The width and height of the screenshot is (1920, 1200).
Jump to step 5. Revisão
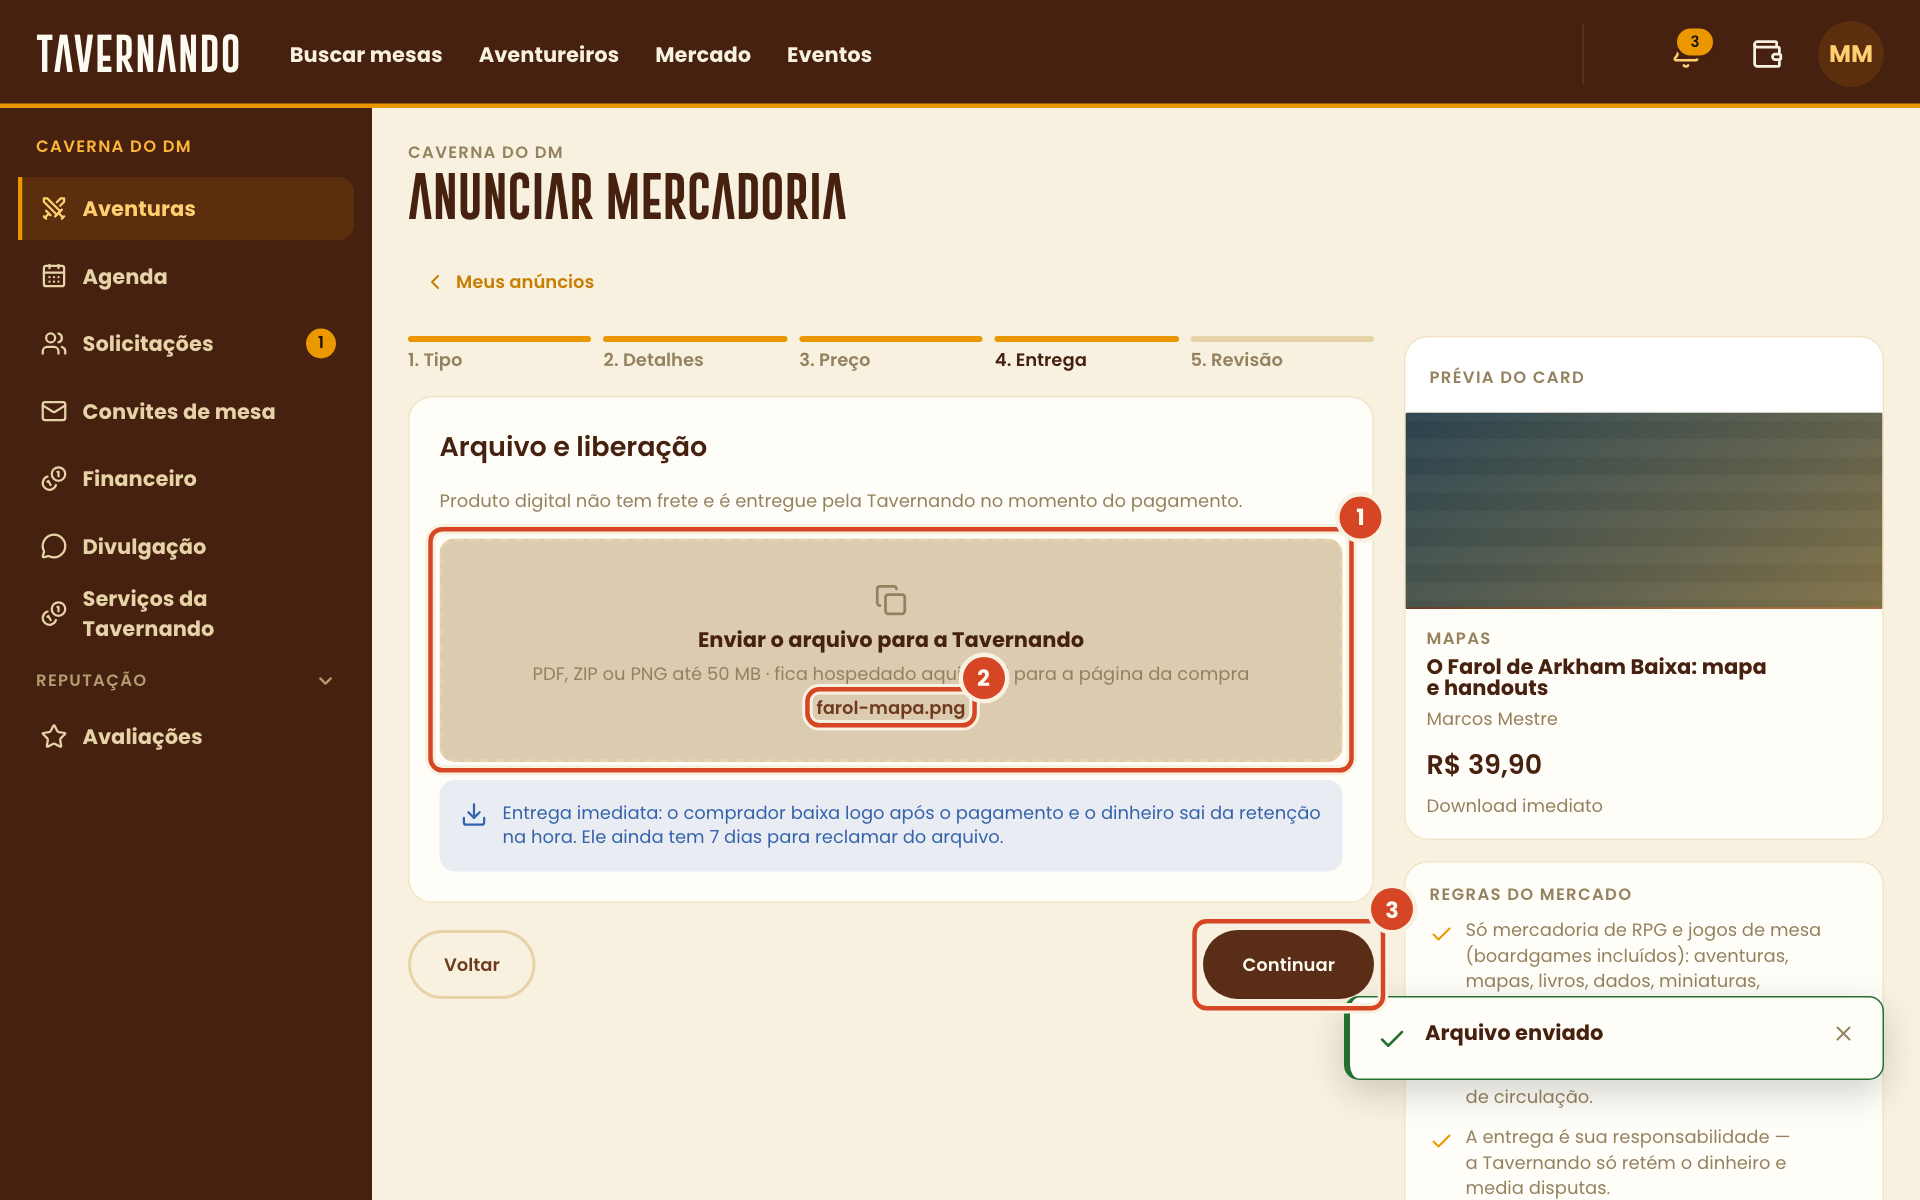1282,354
